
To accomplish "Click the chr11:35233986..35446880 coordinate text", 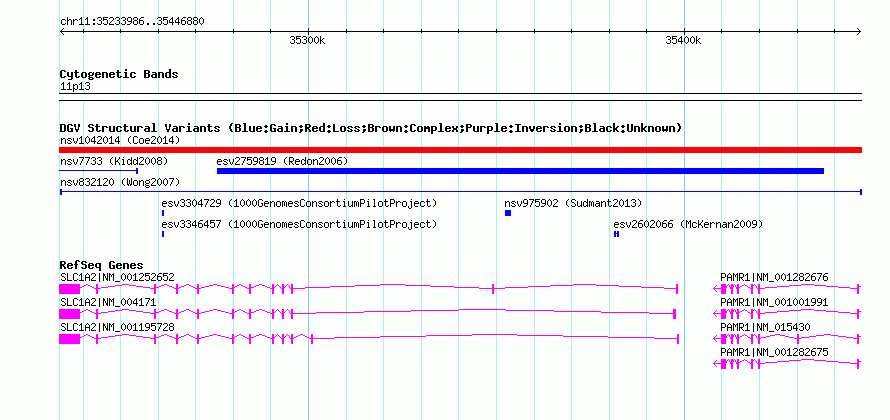I will [x=132, y=22].
